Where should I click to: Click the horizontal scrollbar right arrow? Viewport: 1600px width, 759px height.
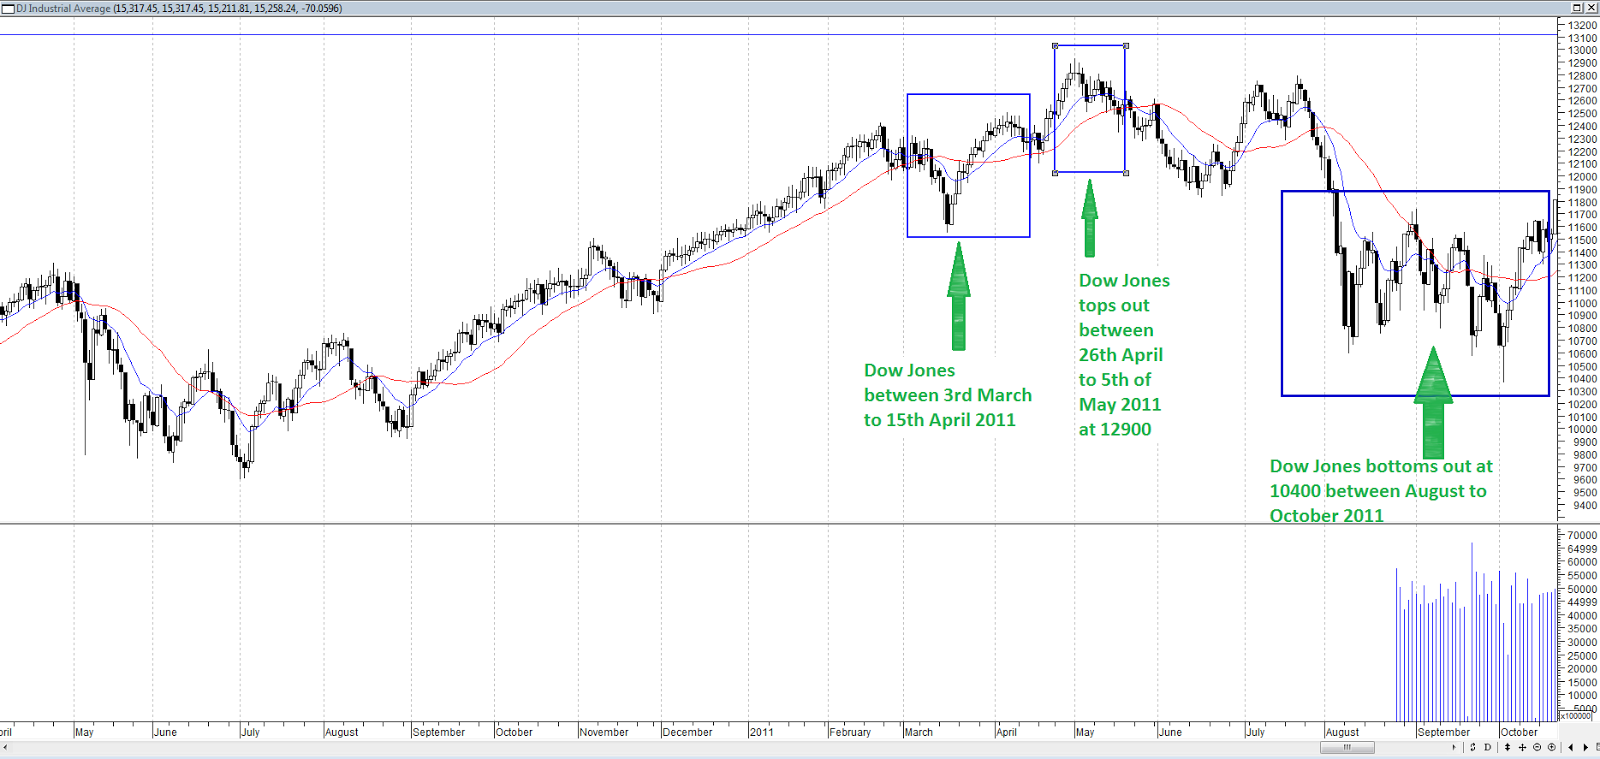point(1454,747)
